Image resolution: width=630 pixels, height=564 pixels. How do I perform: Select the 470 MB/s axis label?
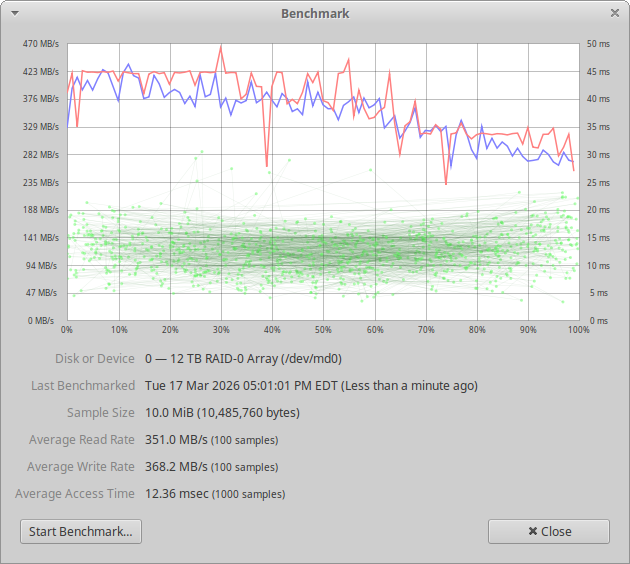[41, 44]
